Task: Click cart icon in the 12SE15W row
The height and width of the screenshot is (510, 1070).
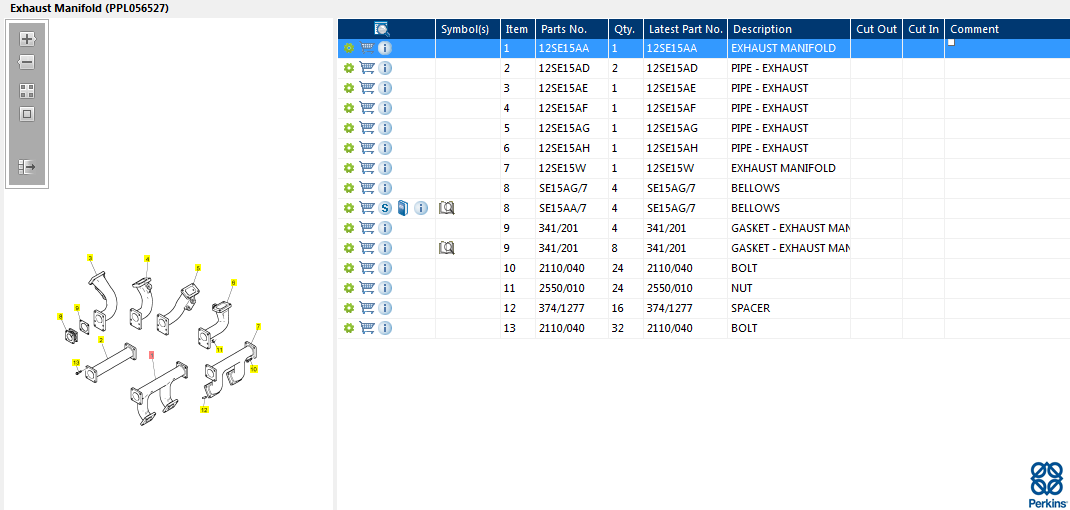Action: click(367, 167)
